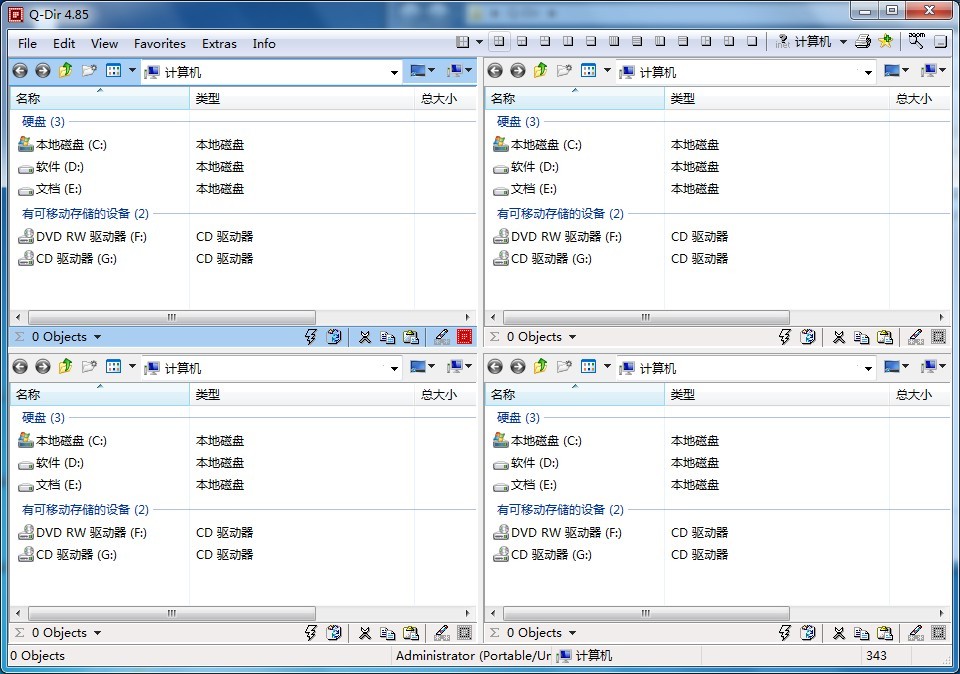This screenshot has width=960, height=674.
Task: Toggle the red square icon in the top-left pane status bar
Action: (464, 337)
